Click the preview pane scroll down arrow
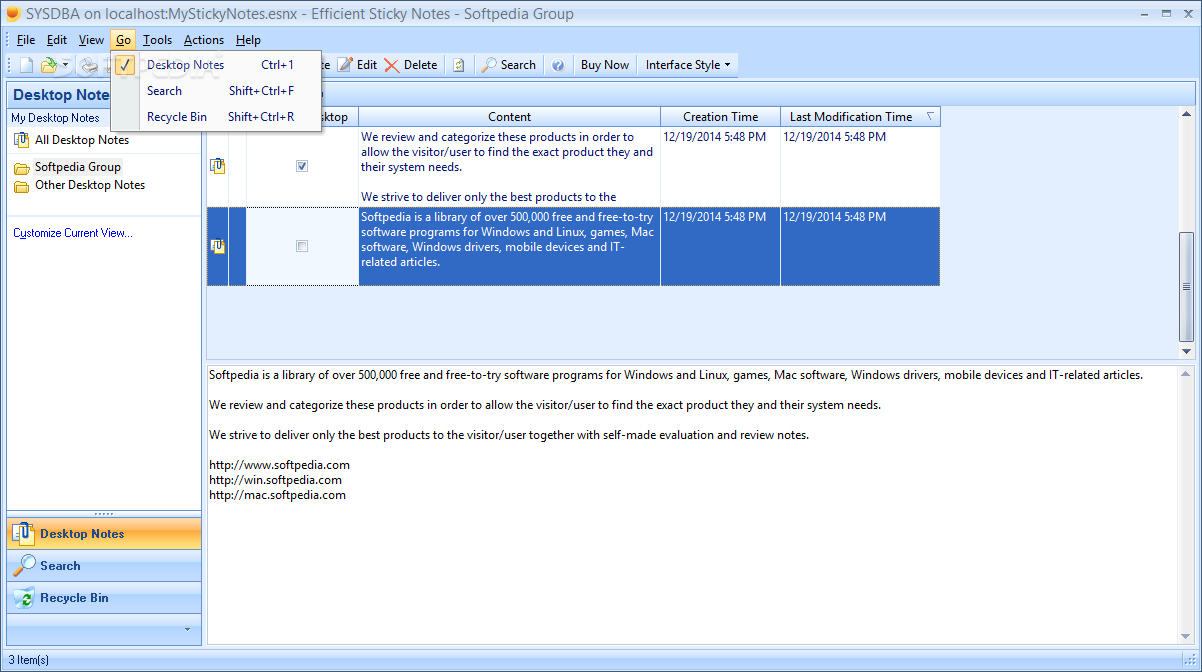Viewport: 1202px width, 672px height. (x=1187, y=636)
